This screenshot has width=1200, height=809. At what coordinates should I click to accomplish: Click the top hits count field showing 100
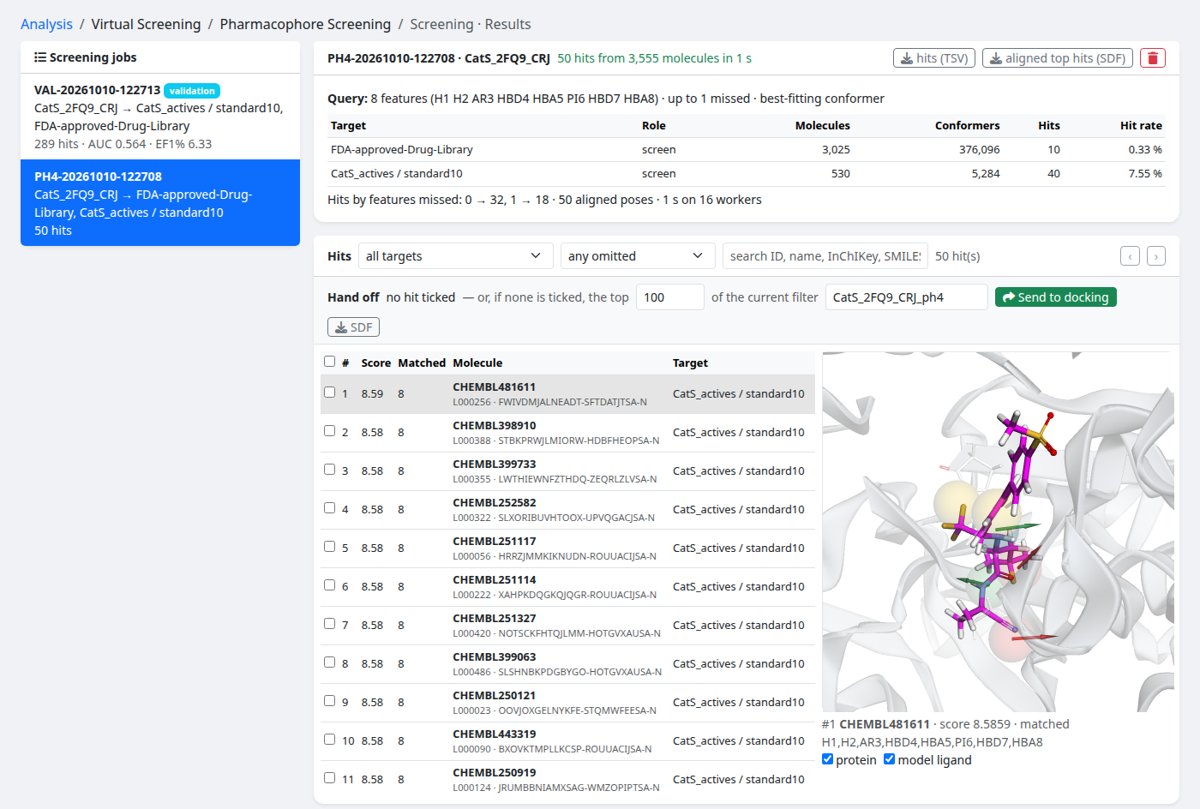click(670, 297)
